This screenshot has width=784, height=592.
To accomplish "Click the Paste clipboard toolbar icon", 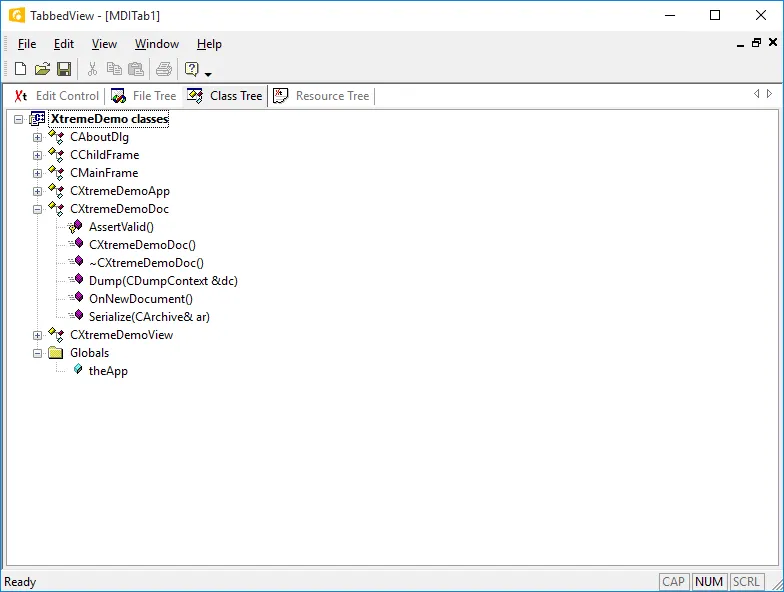I will tap(136, 68).
